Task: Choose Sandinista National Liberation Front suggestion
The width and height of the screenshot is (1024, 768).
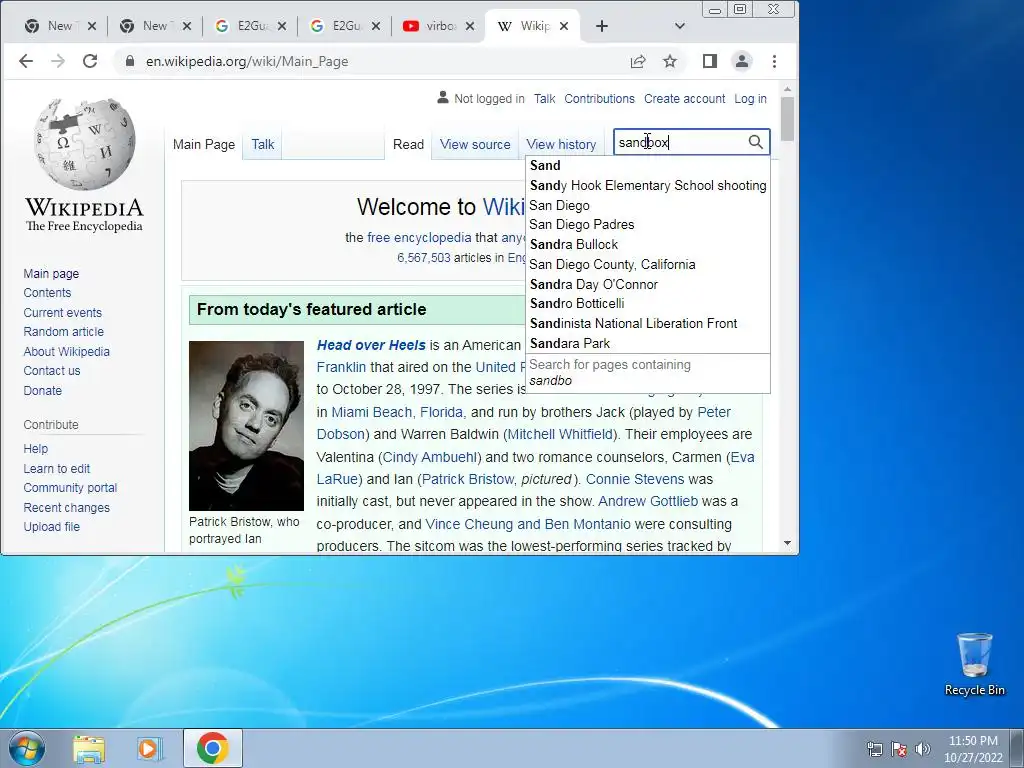Action: [x=648, y=323]
